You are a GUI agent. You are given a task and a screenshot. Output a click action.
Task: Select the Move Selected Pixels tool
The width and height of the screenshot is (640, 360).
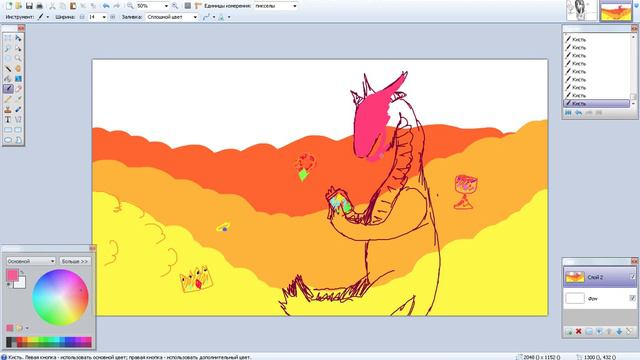[18, 38]
